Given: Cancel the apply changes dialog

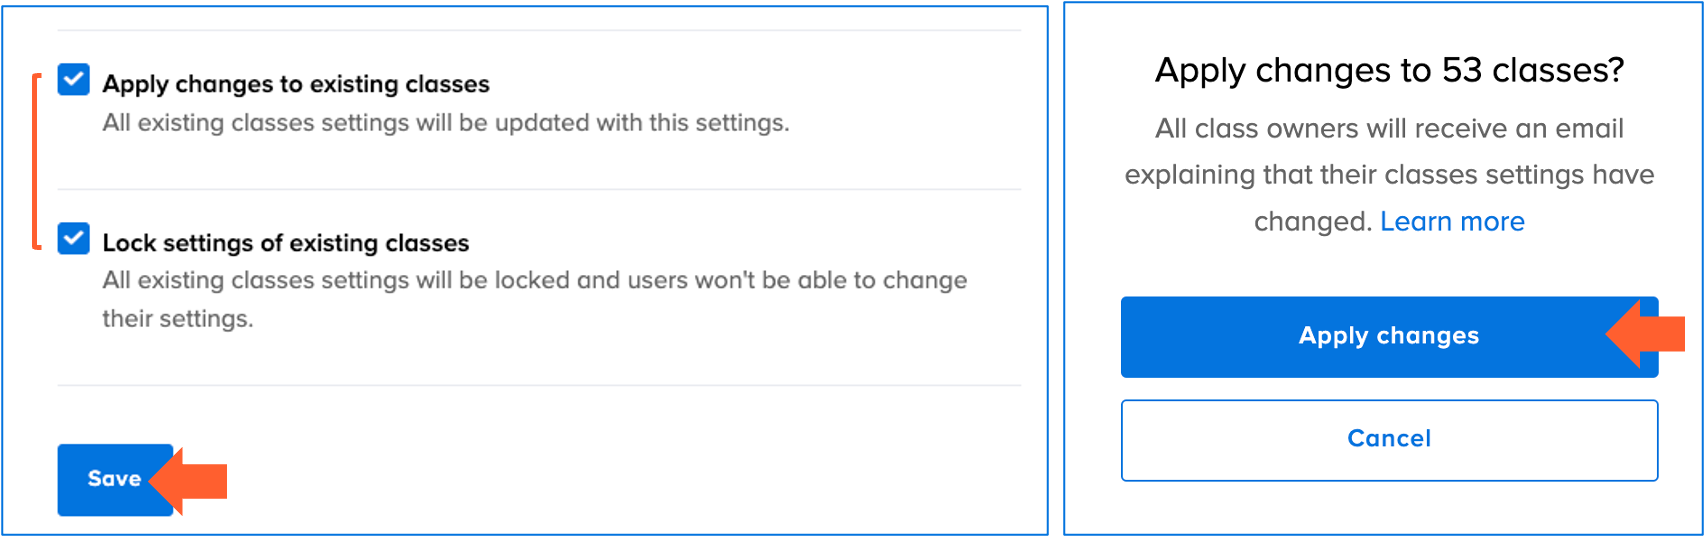Looking at the screenshot, I should tap(1389, 440).
